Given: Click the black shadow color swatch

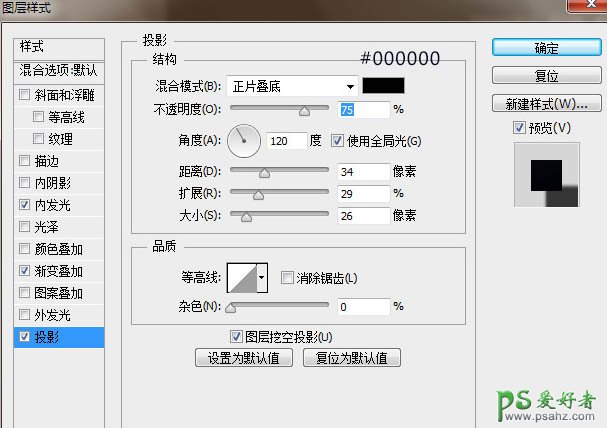Looking at the screenshot, I should coord(384,86).
